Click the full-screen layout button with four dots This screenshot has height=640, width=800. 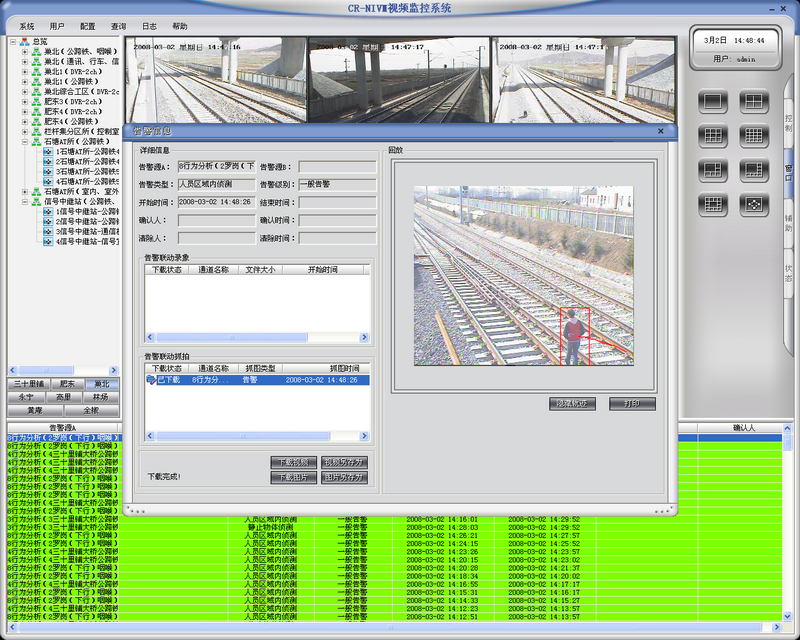pyautogui.click(x=754, y=204)
